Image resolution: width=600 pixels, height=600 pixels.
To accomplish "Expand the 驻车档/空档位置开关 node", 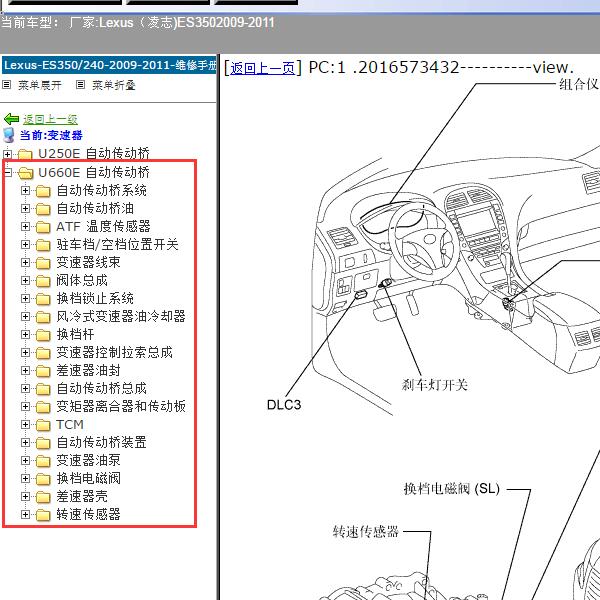I will 25,244.
